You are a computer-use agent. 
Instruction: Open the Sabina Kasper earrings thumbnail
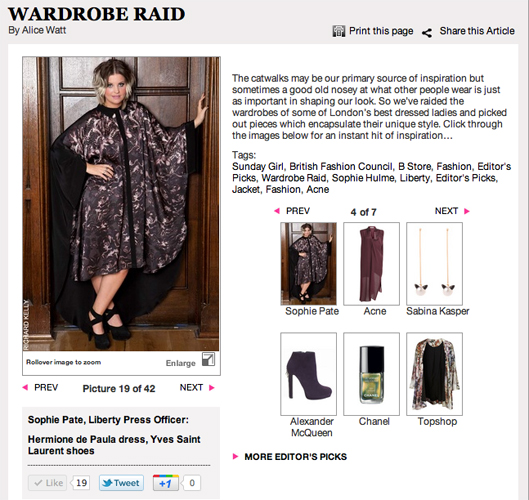point(434,263)
